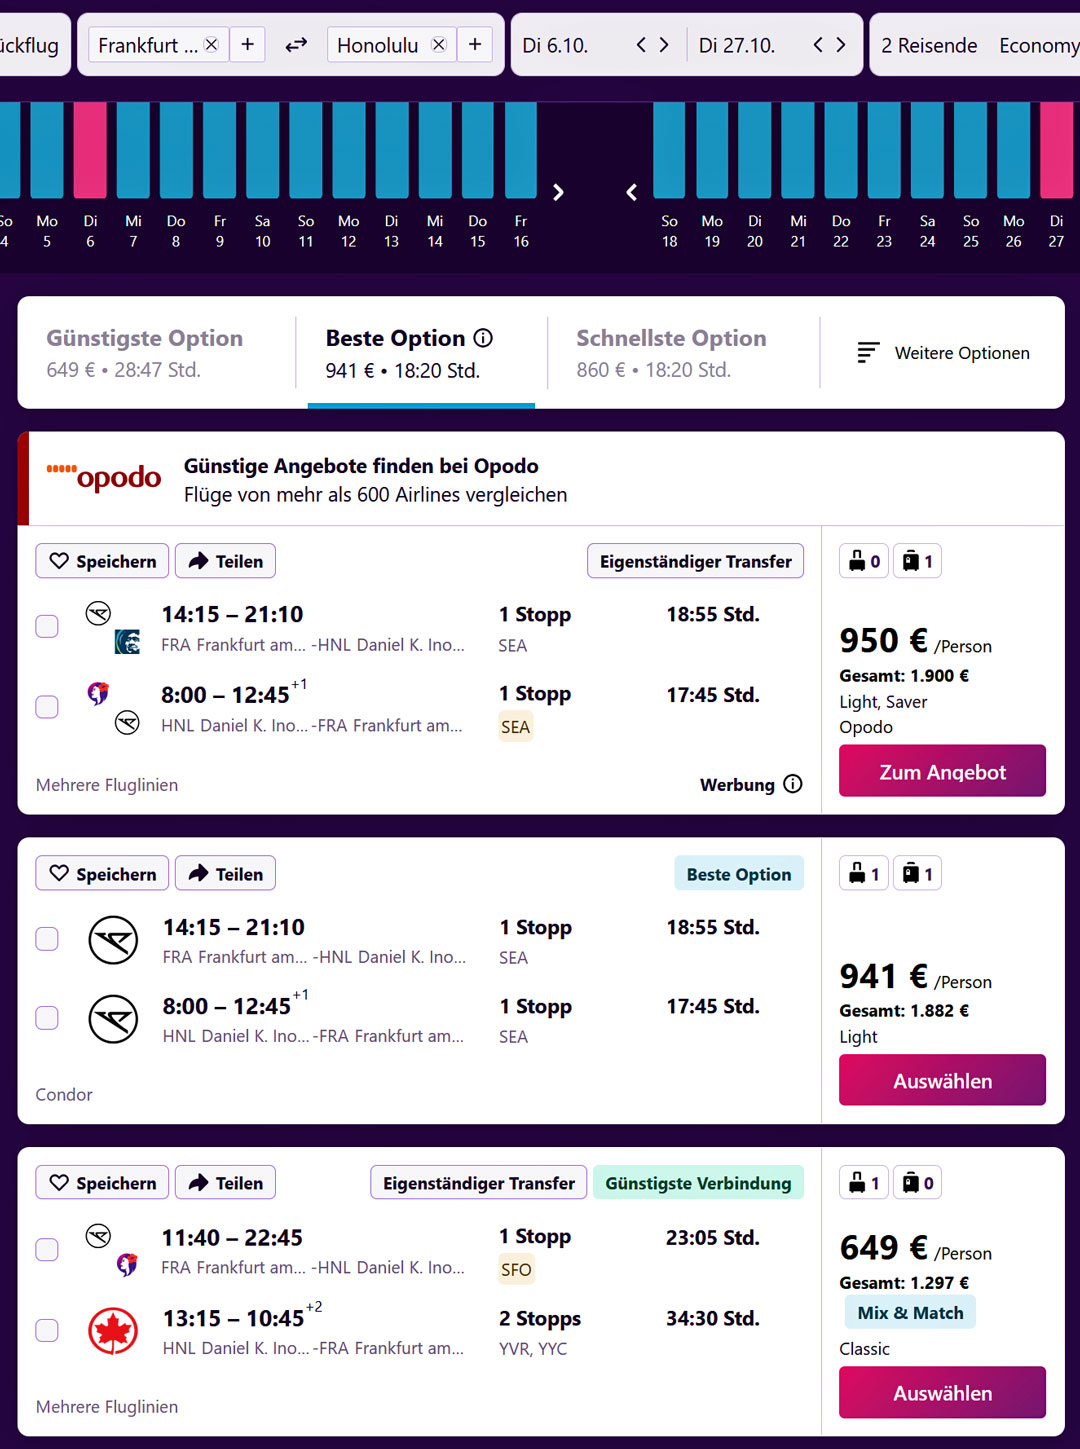The width and height of the screenshot is (1080, 1449).
Task: Click info icon next to Beste Option
Action: click(x=483, y=338)
